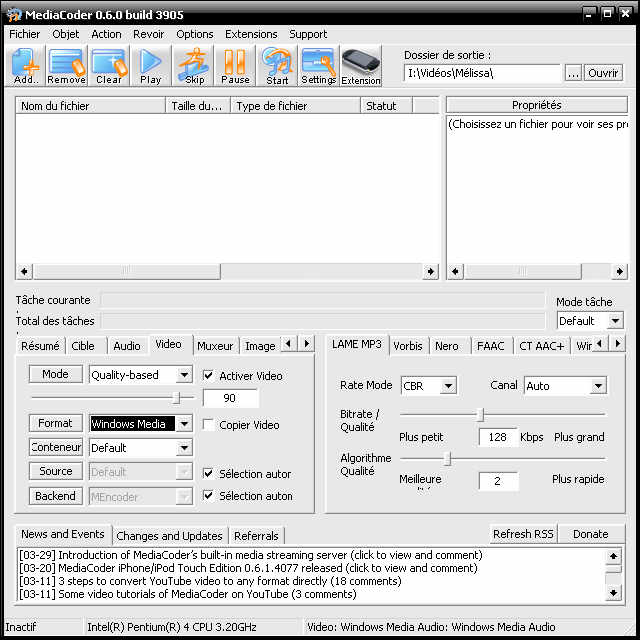Open Settings from the toolbar

[x=318, y=66]
